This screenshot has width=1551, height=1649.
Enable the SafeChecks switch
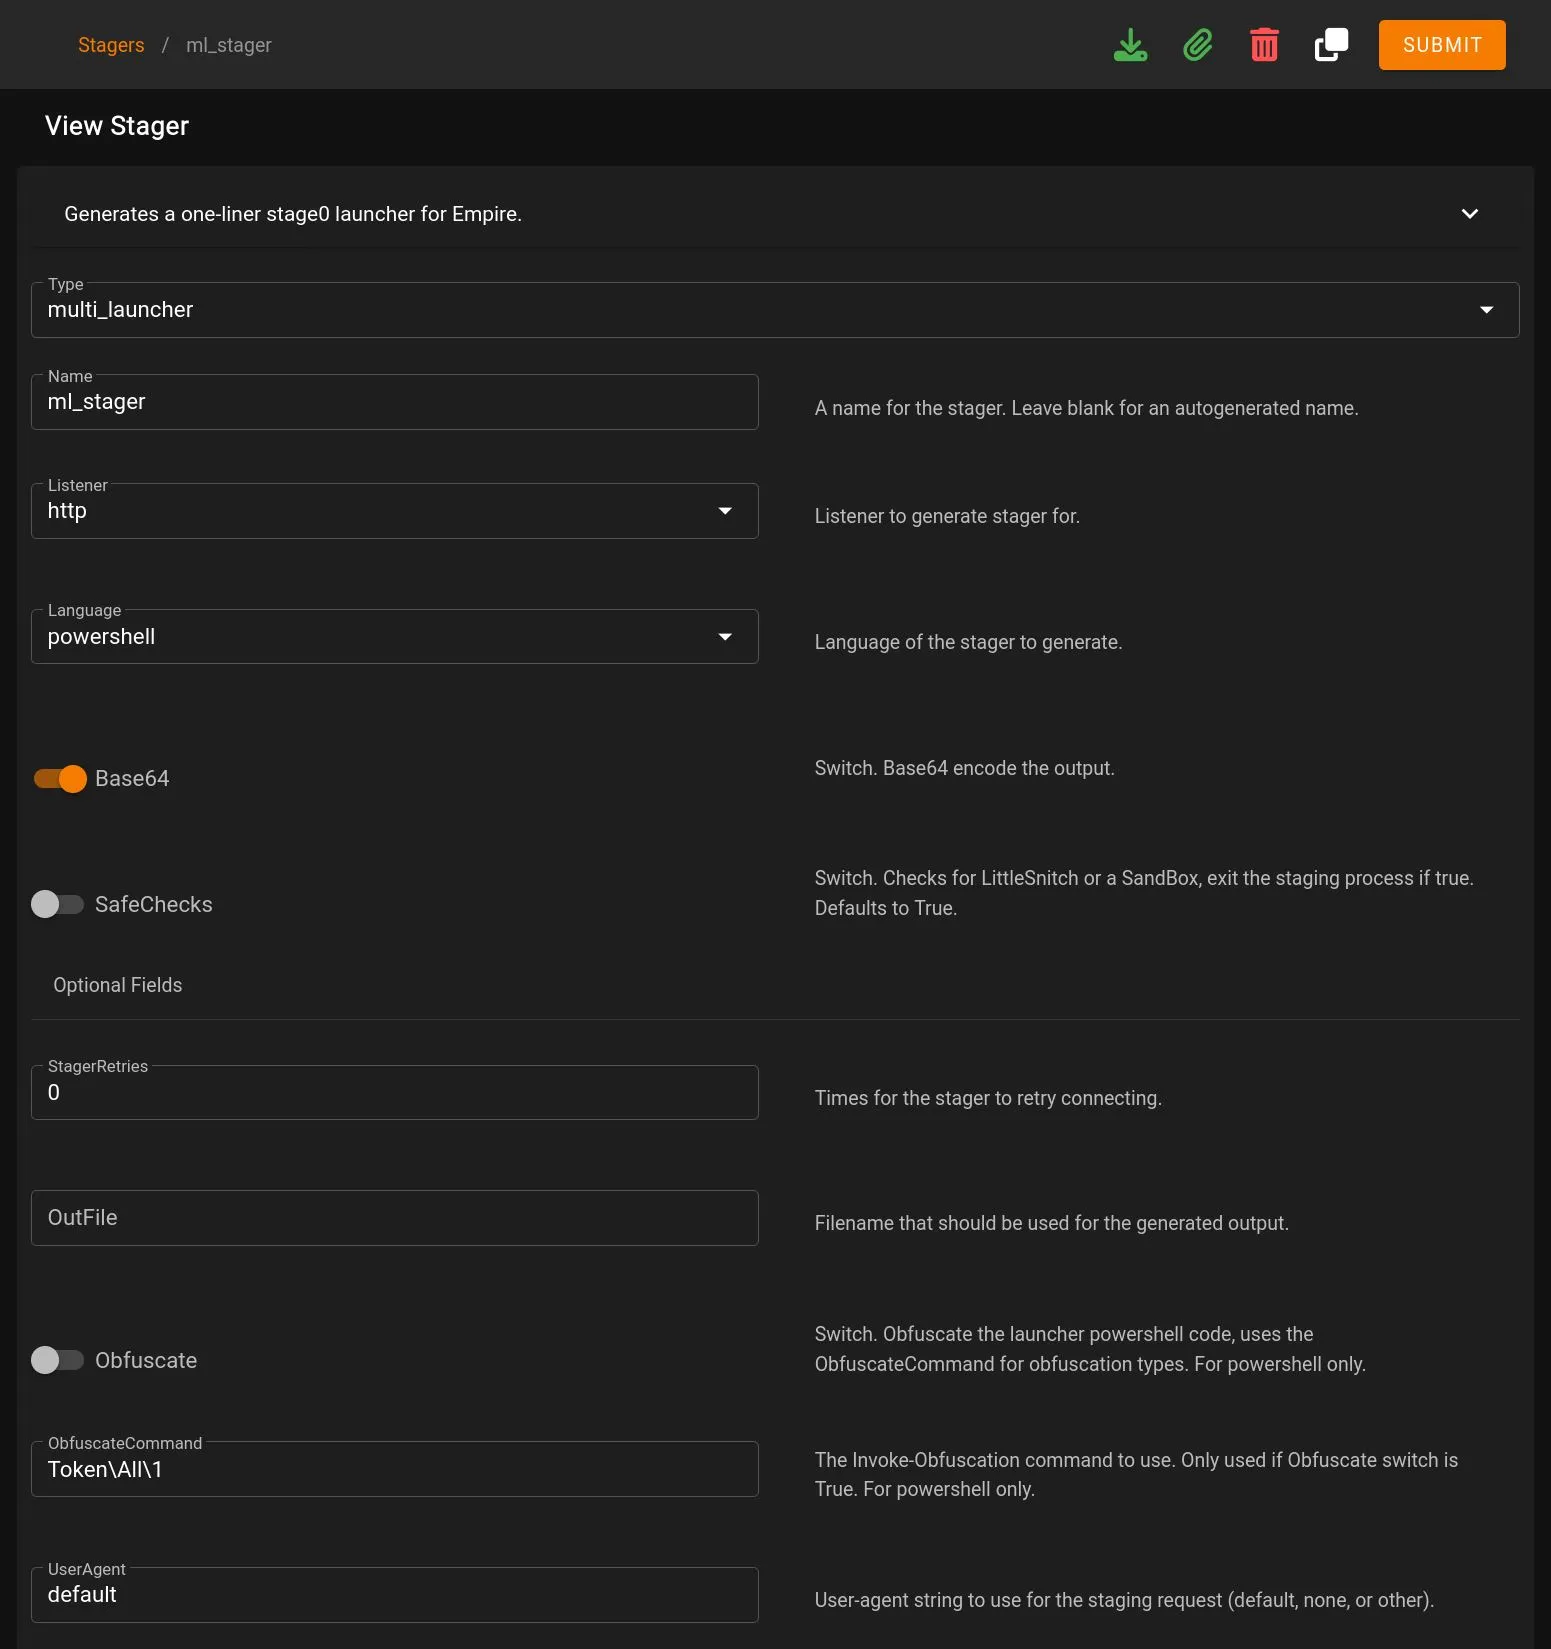(x=57, y=905)
